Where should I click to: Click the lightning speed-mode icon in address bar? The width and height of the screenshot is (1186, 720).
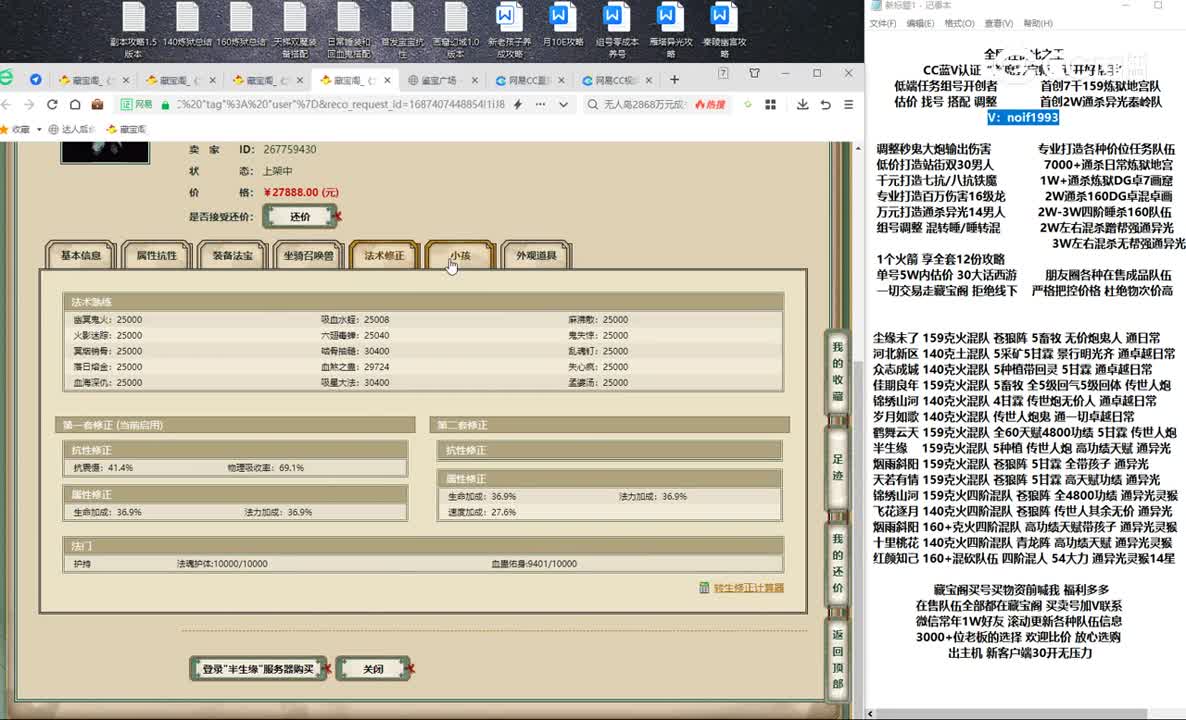(x=518, y=104)
